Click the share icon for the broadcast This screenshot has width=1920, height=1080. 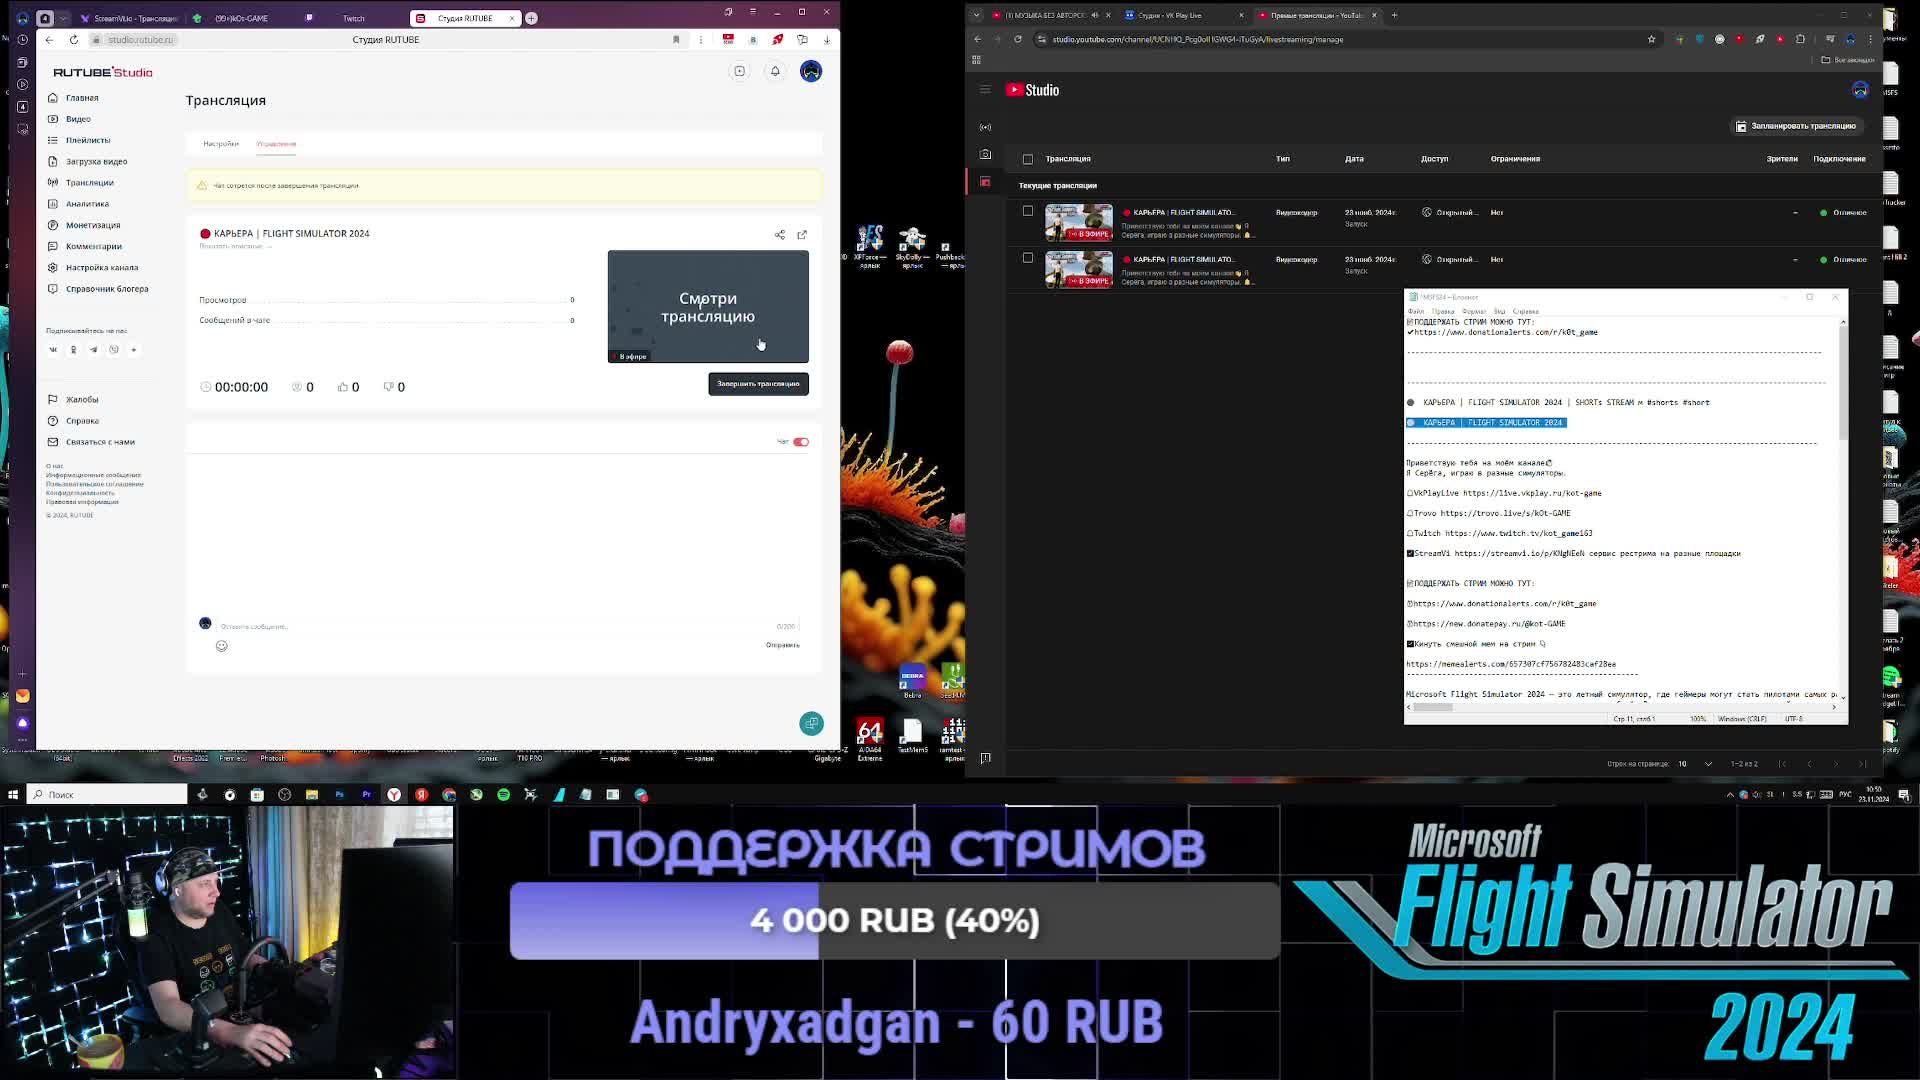point(780,235)
